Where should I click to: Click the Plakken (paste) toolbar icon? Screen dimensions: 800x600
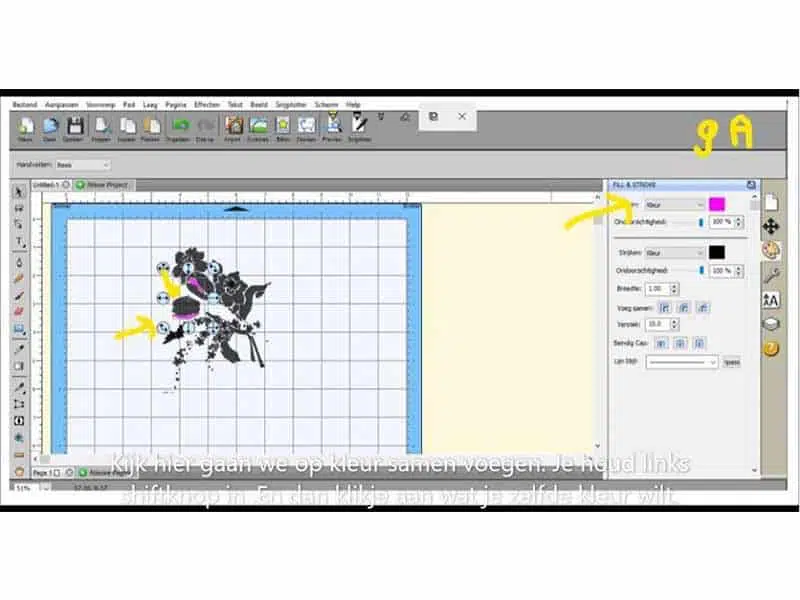tap(151, 126)
